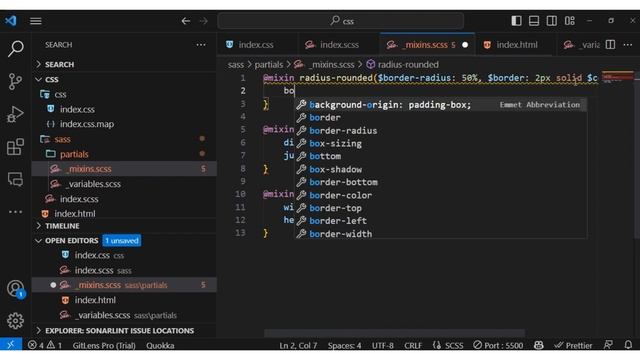Show errors and warnings in status bar

(45, 345)
